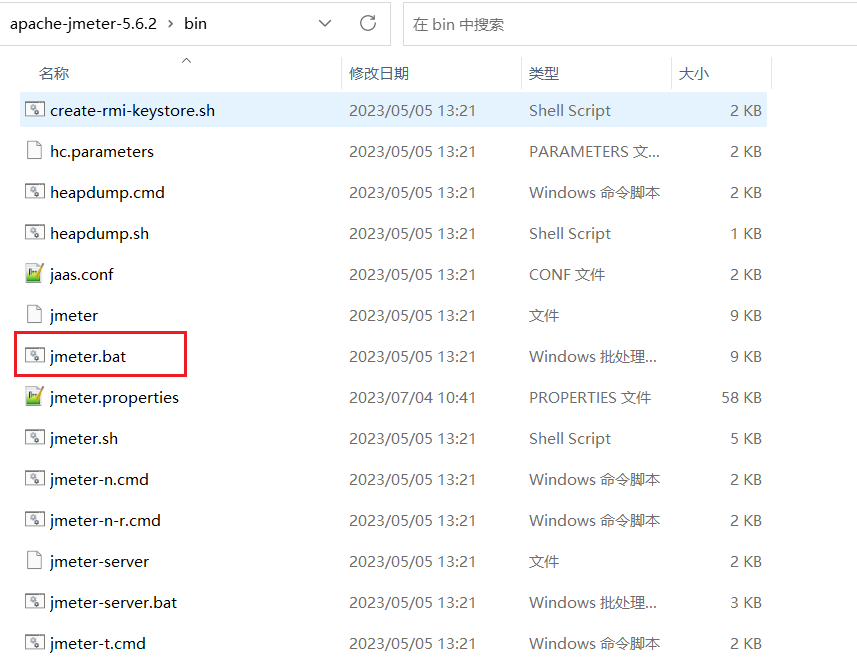
Task: Select the jmeter.properties file name
Action: click(x=114, y=398)
